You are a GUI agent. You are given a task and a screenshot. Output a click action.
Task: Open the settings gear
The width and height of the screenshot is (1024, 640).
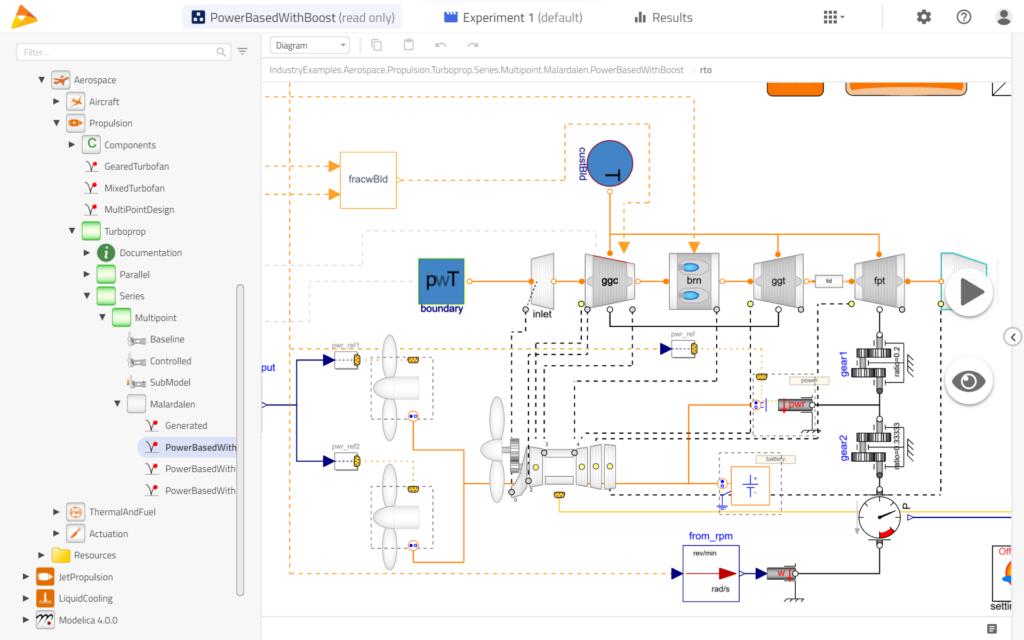923,16
